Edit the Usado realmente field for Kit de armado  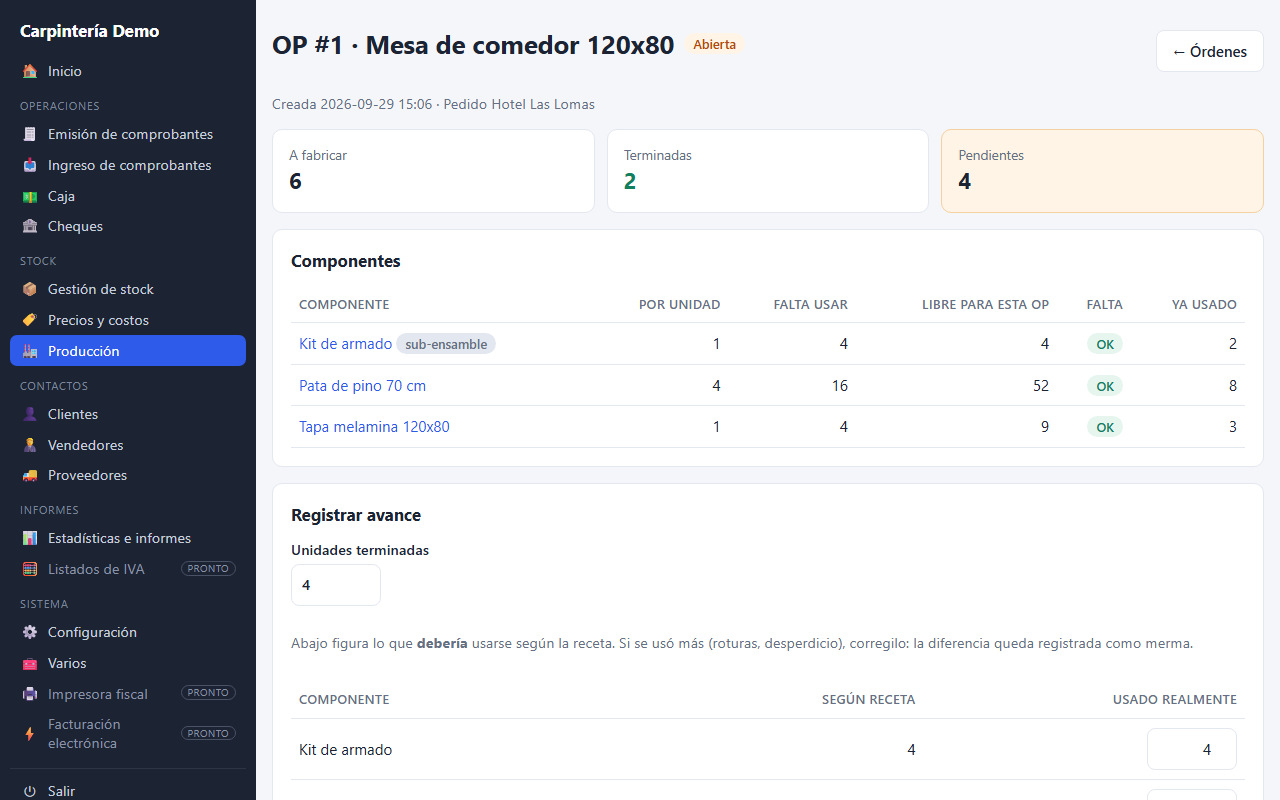[1192, 749]
